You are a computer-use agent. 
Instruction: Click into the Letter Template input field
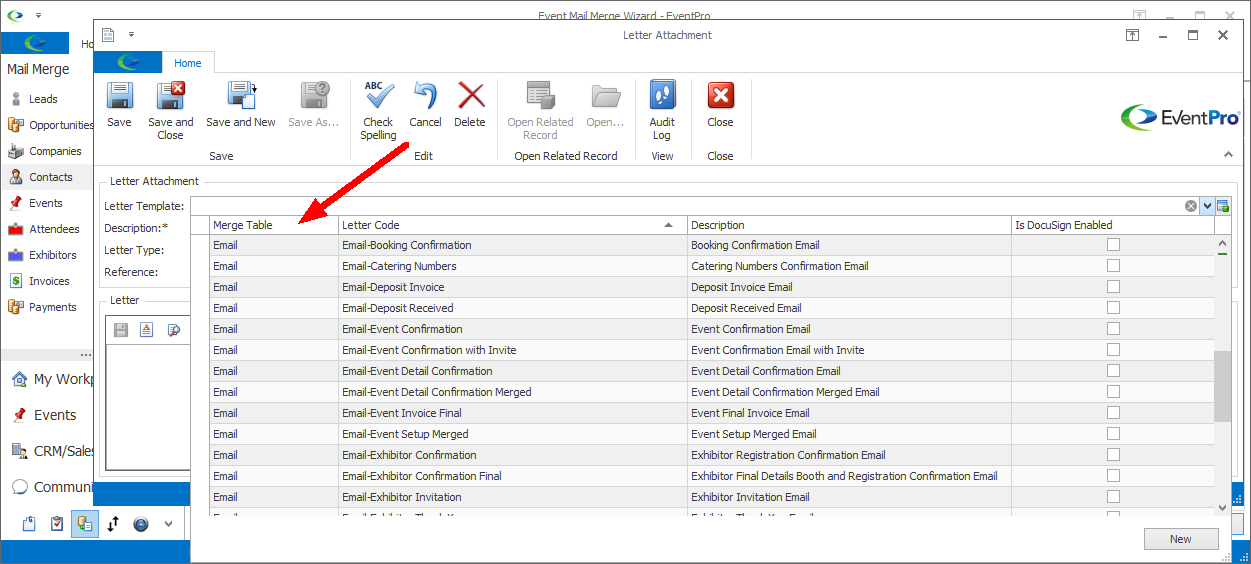click(x=686, y=206)
